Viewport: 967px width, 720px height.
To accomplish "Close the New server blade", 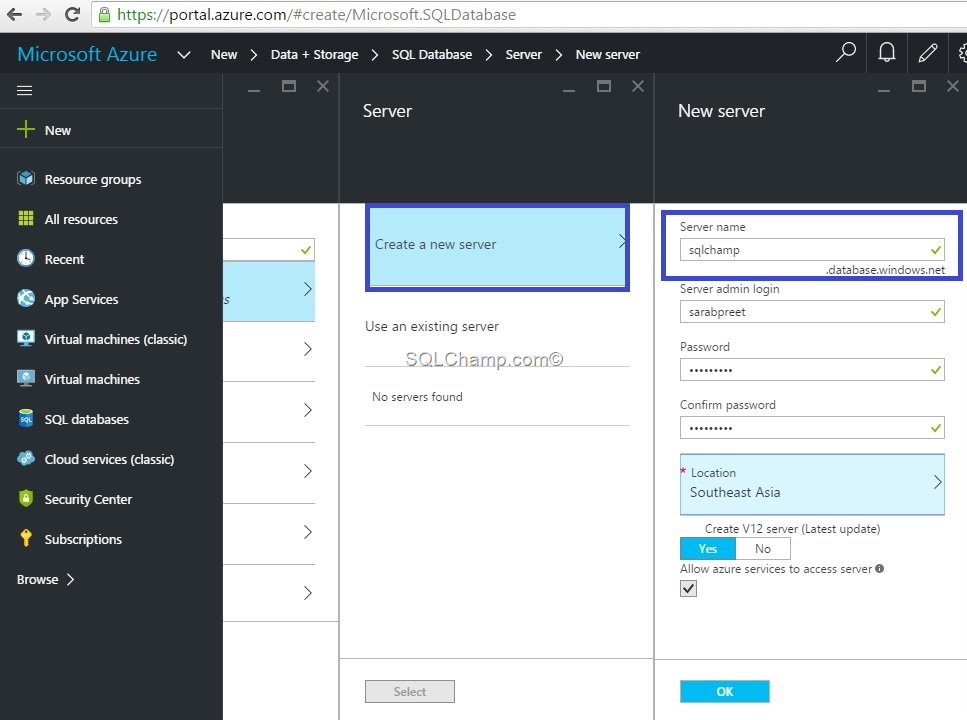I will 953,86.
